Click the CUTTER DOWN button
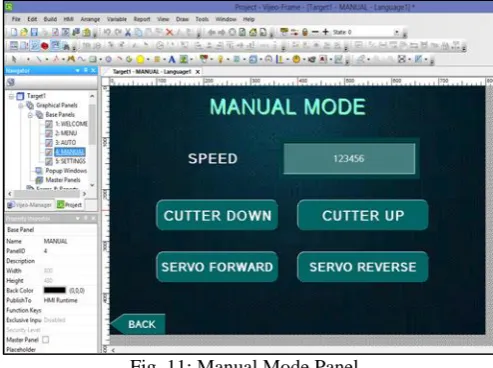This screenshot has width=493, height=368. (217, 215)
